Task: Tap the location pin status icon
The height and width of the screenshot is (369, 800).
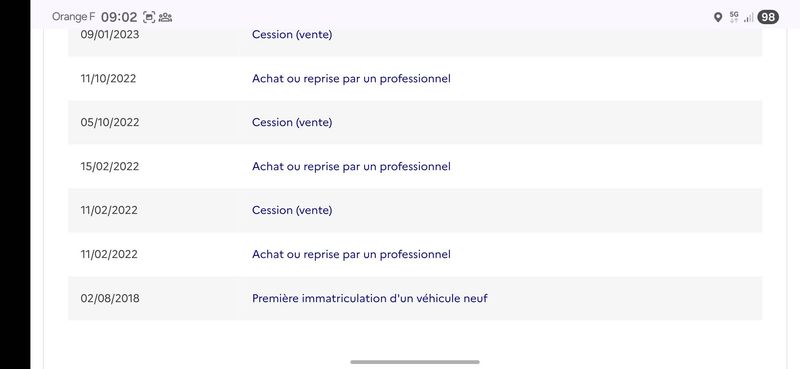Action: tap(717, 17)
